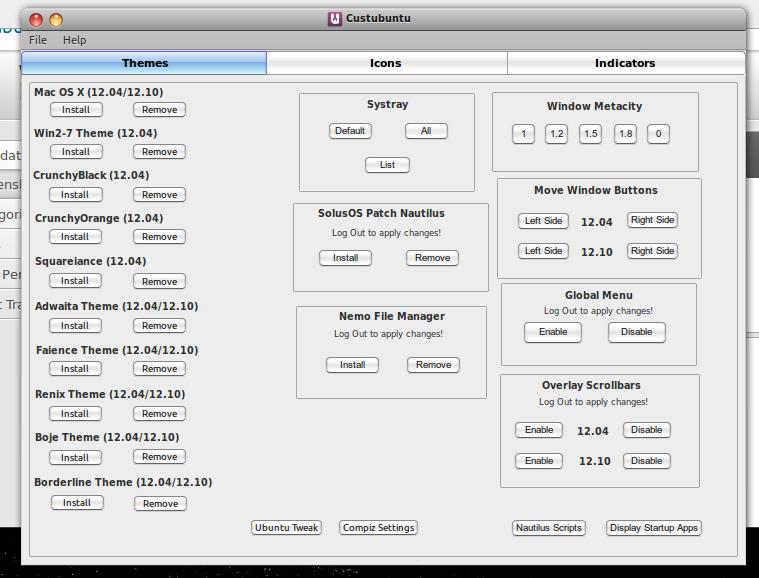This screenshot has height=578, width=759.
Task: Disable Overlay Scrollbars for 12.04
Action: 647,430
